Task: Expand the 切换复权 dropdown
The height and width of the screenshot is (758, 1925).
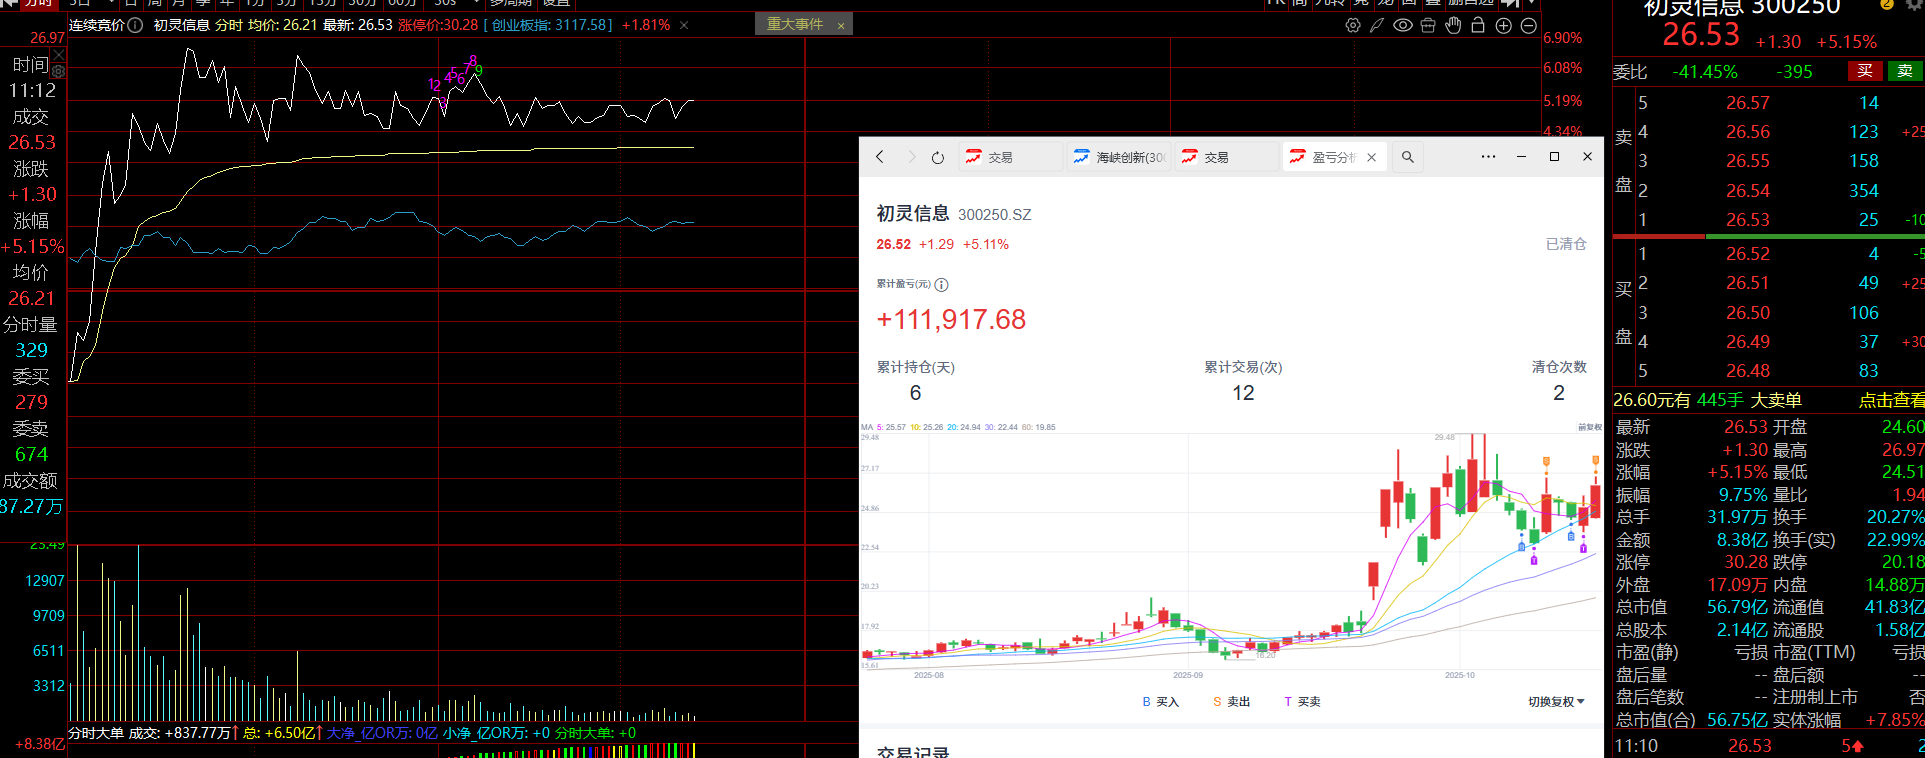Action: coord(1557,702)
